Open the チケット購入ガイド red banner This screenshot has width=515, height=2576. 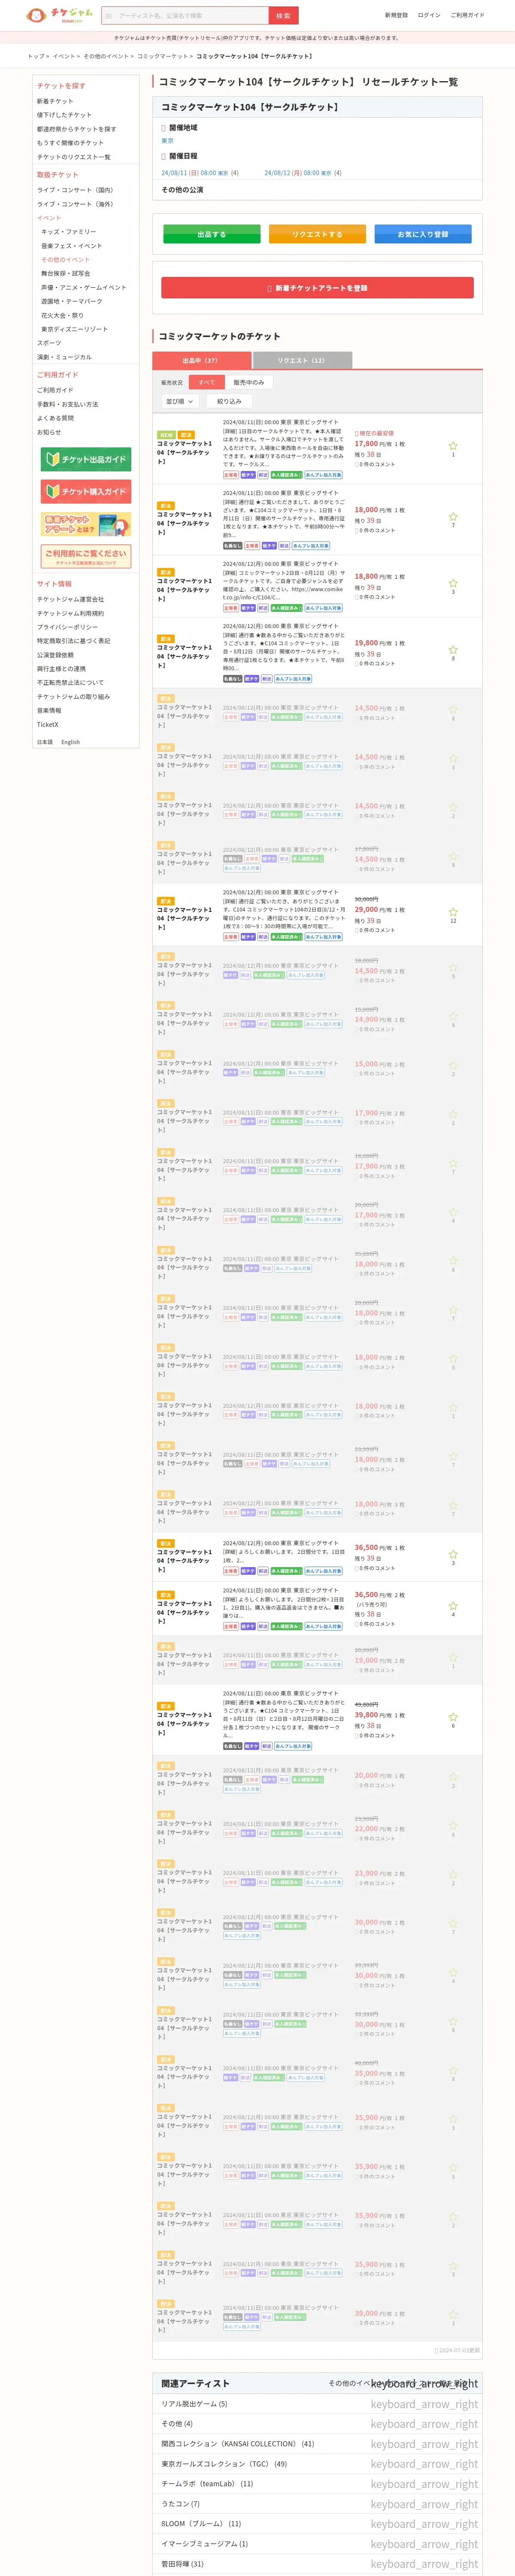(86, 491)
